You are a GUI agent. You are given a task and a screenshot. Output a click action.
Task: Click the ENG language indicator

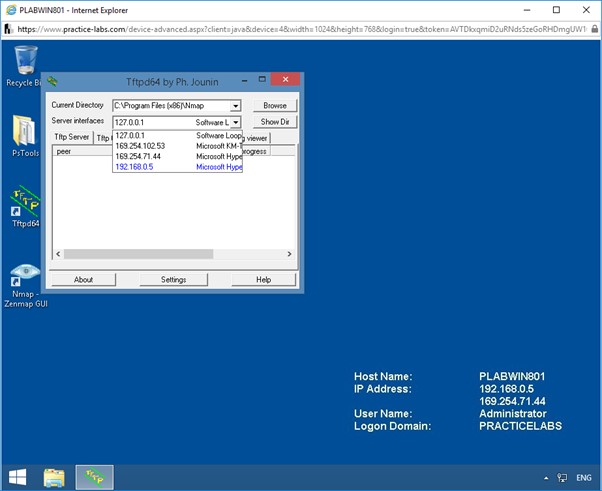point(584,478)
